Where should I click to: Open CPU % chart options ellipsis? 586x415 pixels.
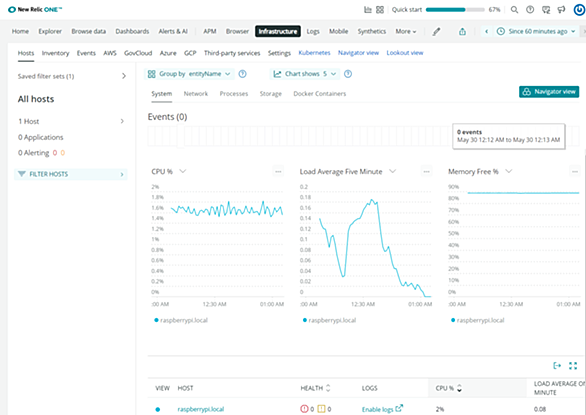click(278, 172)
